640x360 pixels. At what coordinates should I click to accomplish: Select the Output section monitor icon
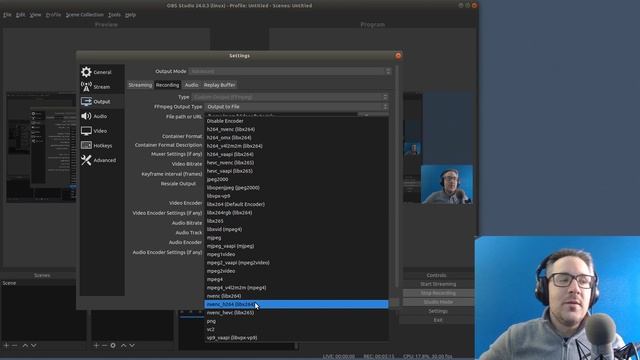(x=86, y=101)
